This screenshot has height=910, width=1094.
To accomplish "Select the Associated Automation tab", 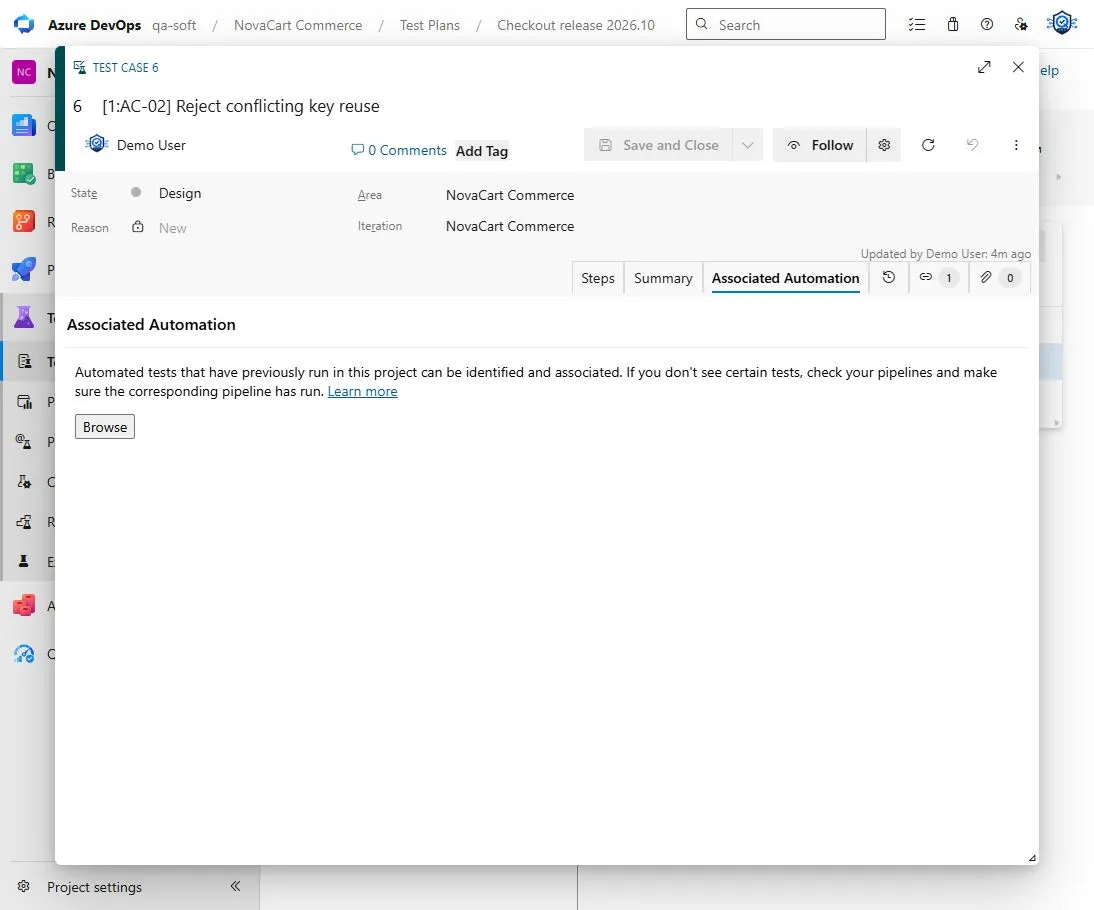I will pyautogui.click(x=786, y=278).
